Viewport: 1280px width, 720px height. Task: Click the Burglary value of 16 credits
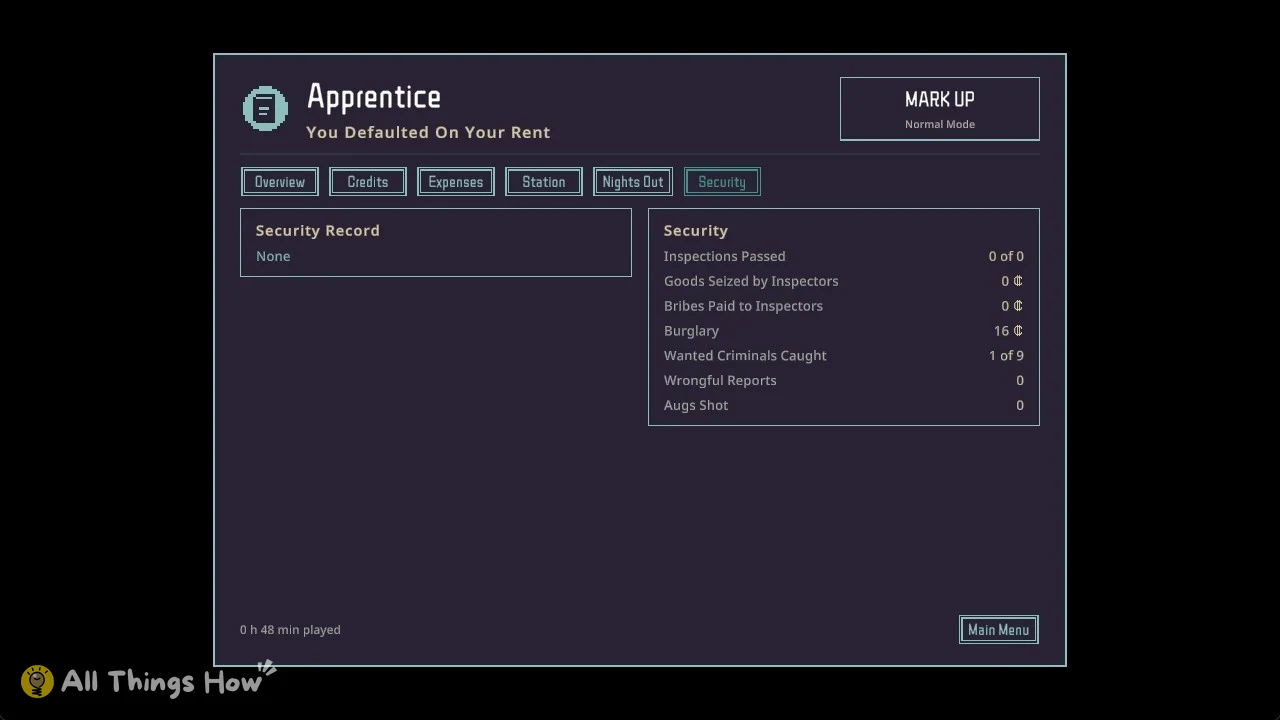(x=1008, y=331)
